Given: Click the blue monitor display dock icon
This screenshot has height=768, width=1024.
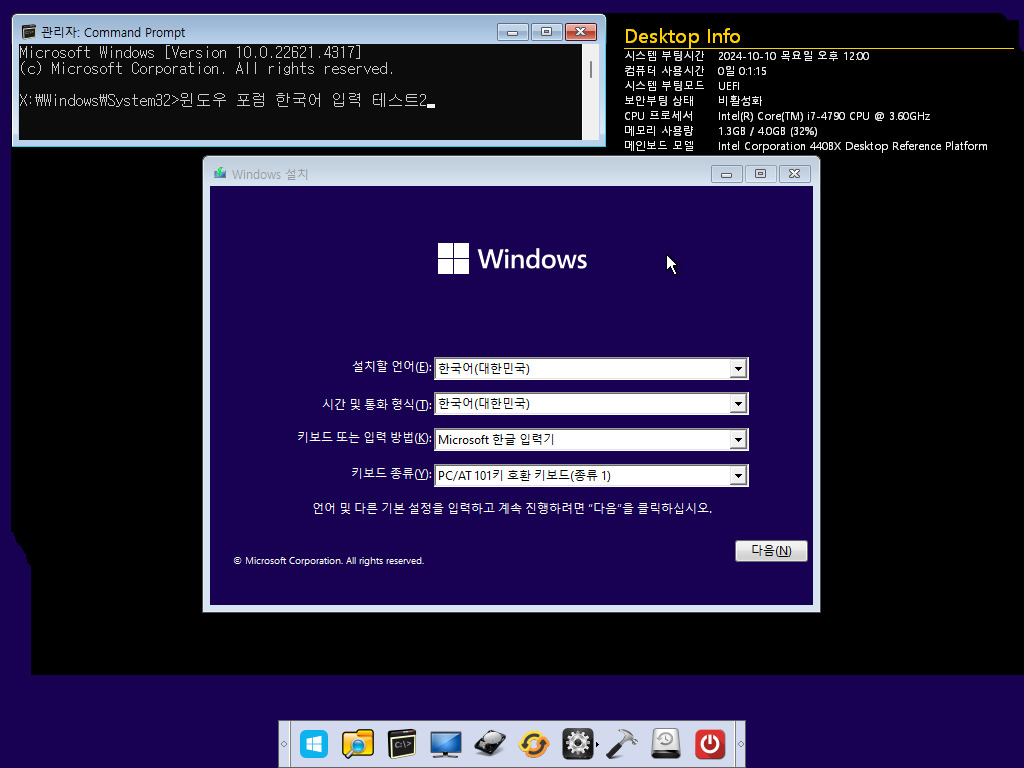Looking at the screenshot, I should pos(445,744).
